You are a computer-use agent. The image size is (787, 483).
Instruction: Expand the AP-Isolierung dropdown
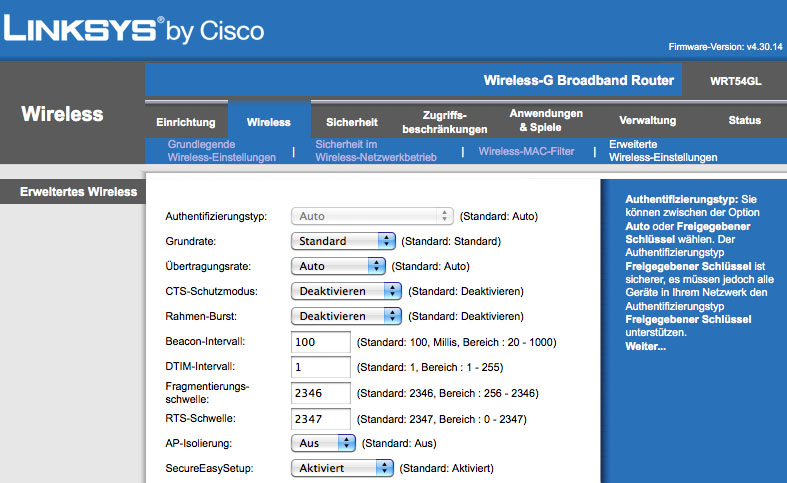pyautogui.click(x=323, y=443)
